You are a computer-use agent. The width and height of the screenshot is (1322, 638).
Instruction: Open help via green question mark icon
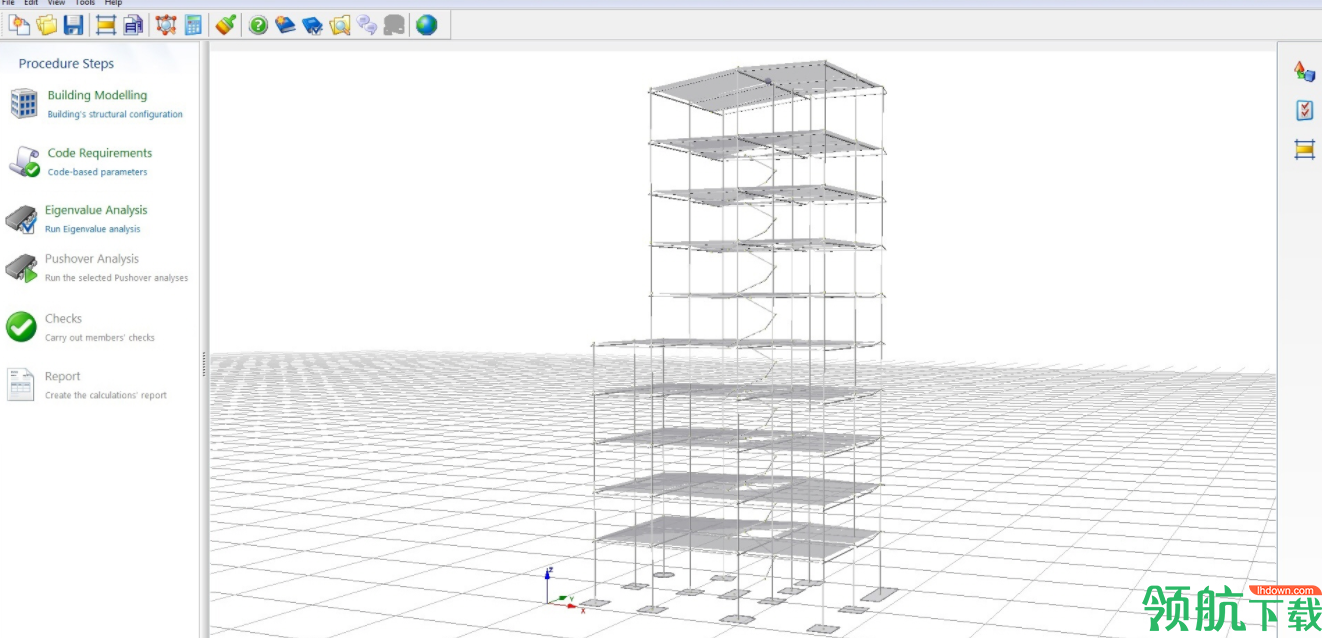point(258,25)
